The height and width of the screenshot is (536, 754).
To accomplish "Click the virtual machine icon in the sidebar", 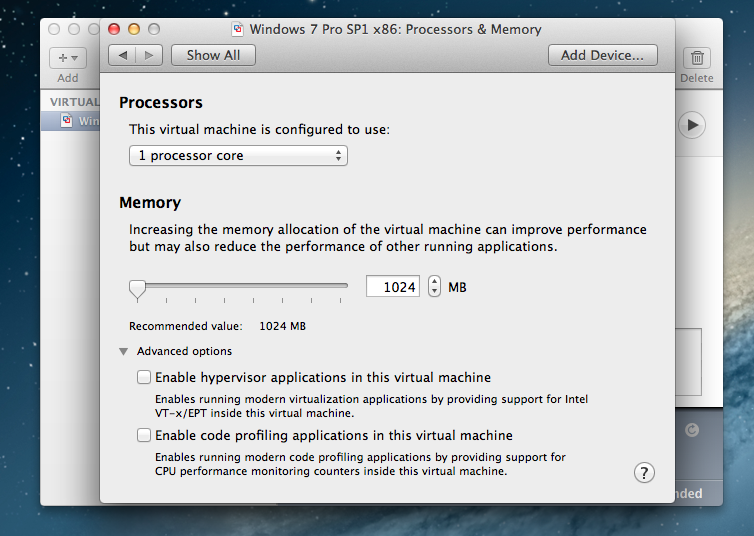I will pyautogui.click(x=67, y=121).
